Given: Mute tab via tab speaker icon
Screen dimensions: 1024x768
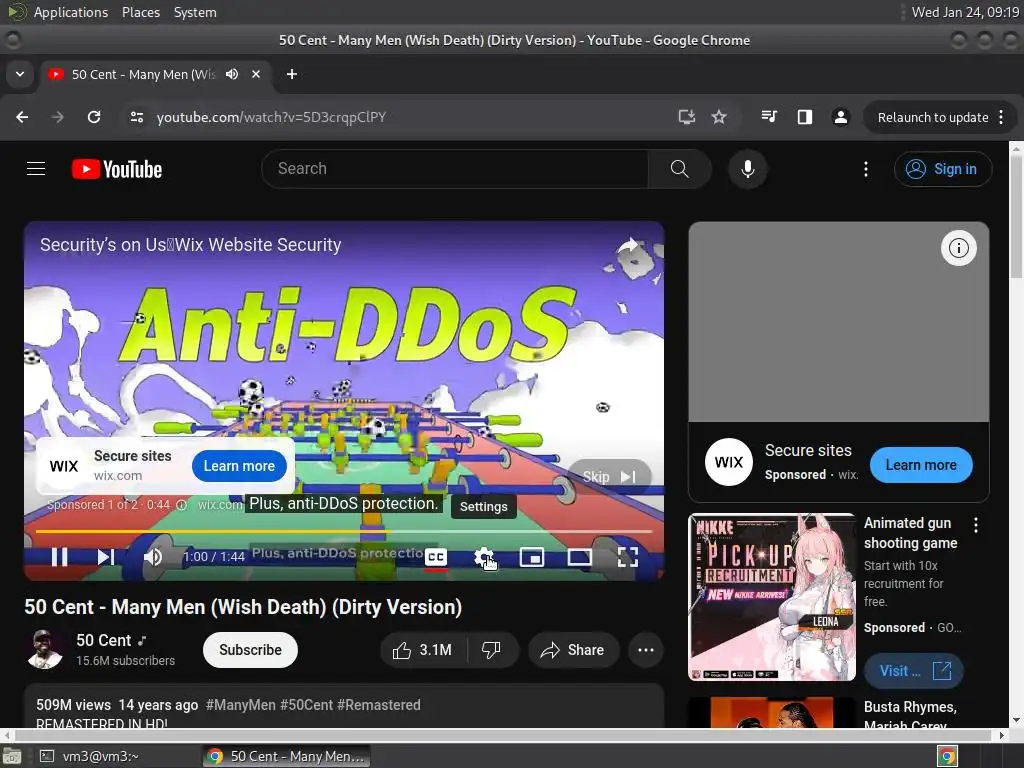Looking at the screenshot, I should pyautogui.click(x=232, y=74).
